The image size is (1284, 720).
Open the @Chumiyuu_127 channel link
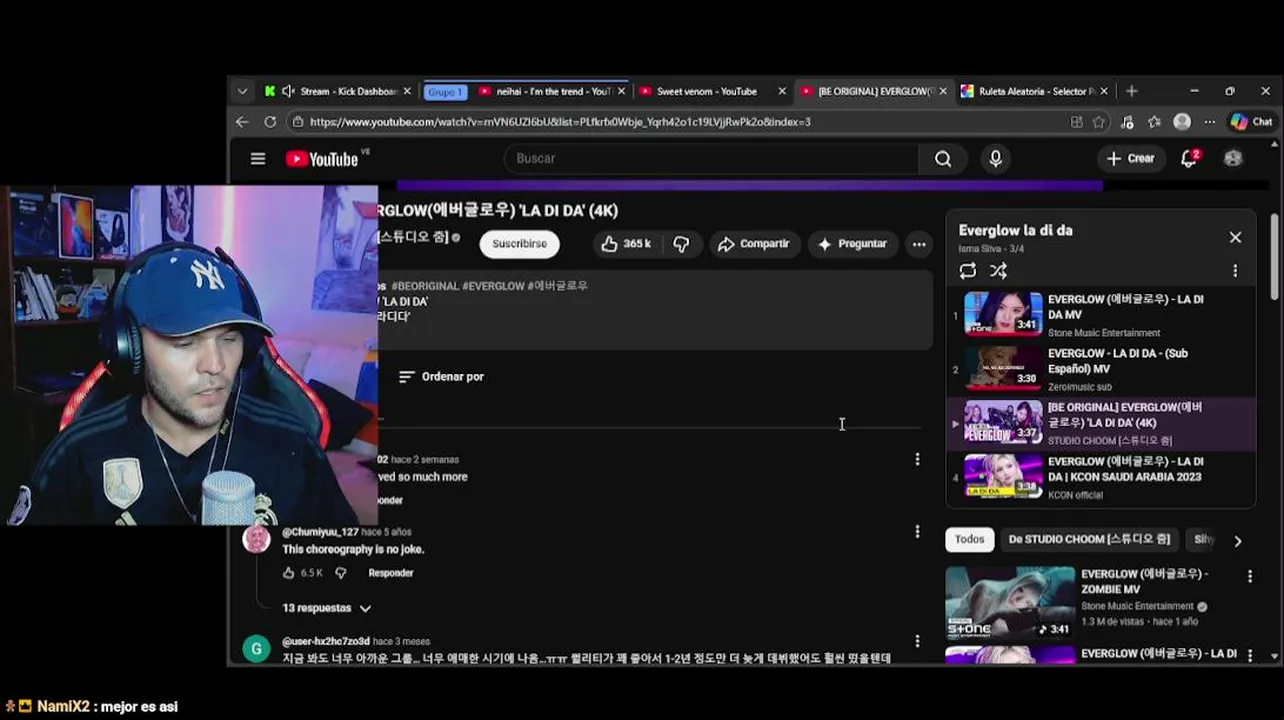point(320,532)
